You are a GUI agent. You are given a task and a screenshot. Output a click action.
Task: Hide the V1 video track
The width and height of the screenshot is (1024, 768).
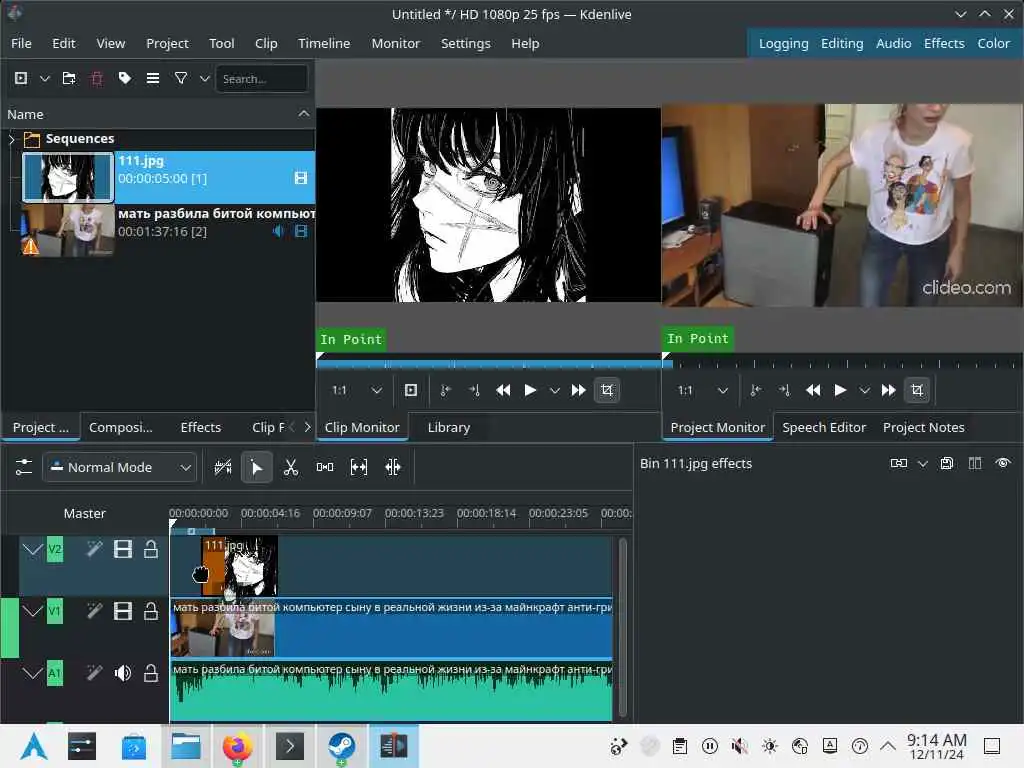123,611
